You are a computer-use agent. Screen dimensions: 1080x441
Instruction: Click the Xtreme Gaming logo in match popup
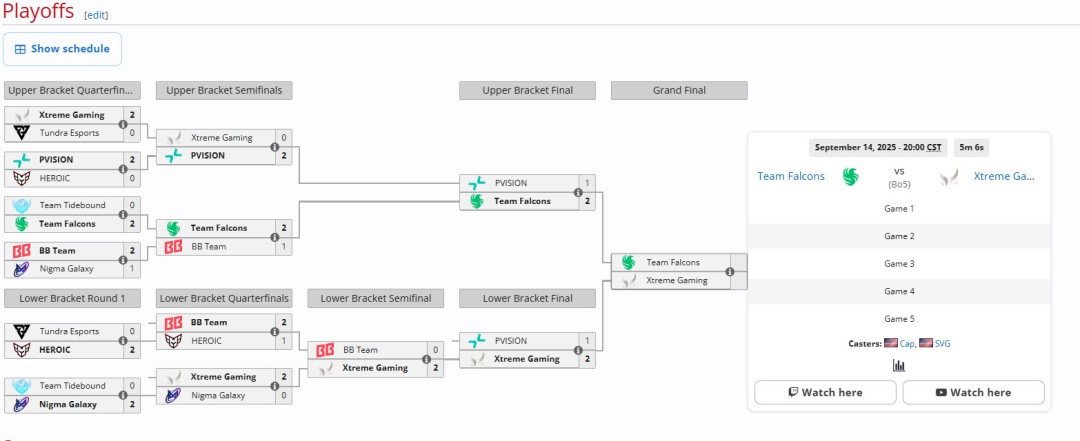coord(948,177)
